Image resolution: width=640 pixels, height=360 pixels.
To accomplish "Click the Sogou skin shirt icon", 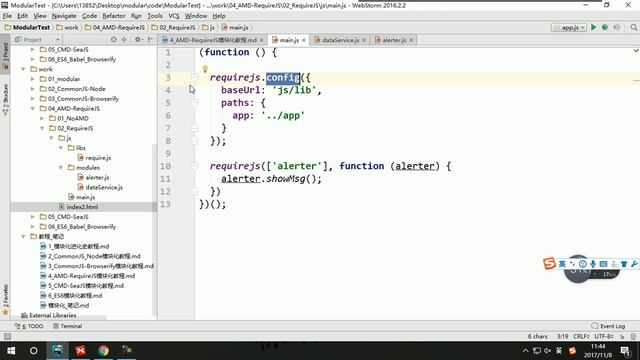I will (624, 264).
